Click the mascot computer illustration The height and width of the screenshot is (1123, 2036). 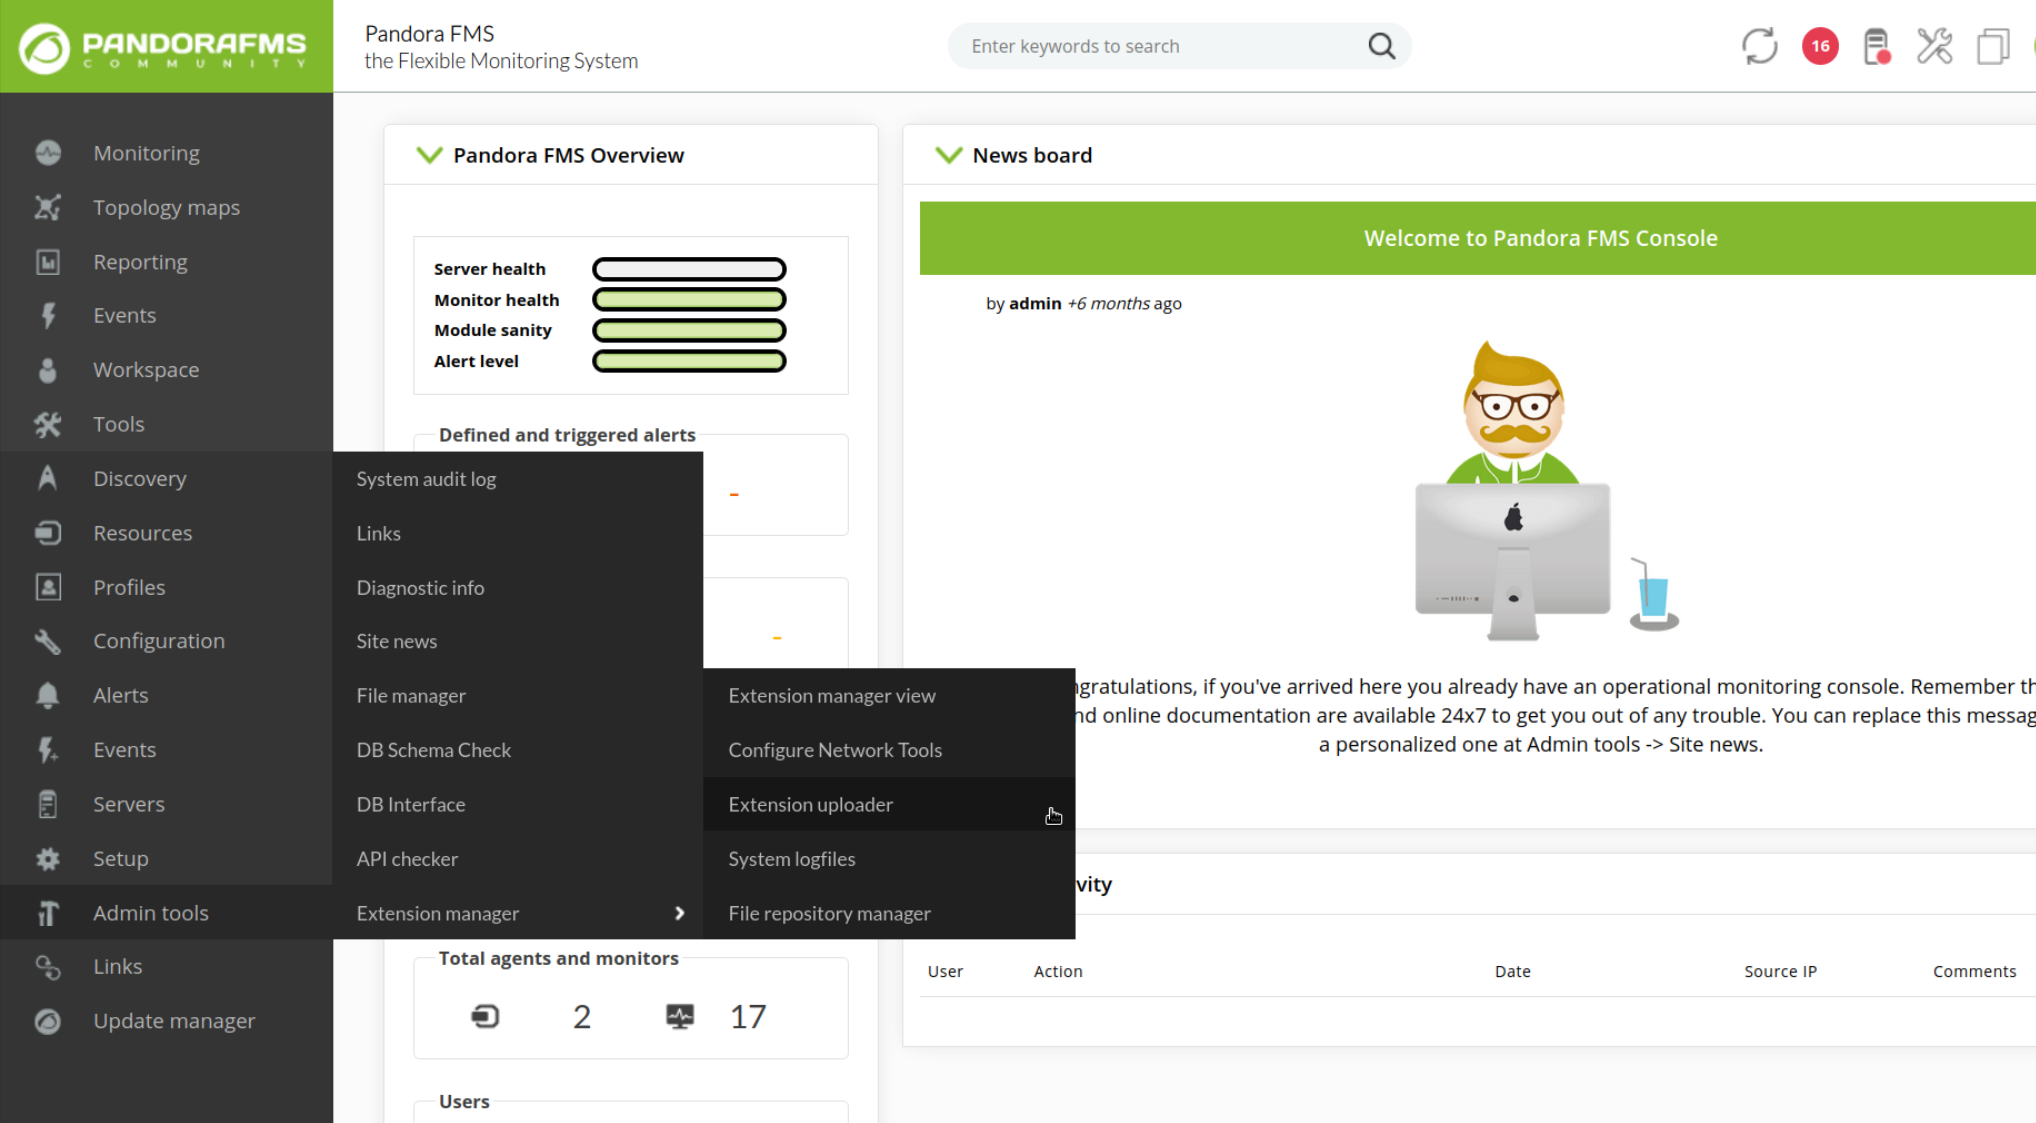pos(1545,490)
